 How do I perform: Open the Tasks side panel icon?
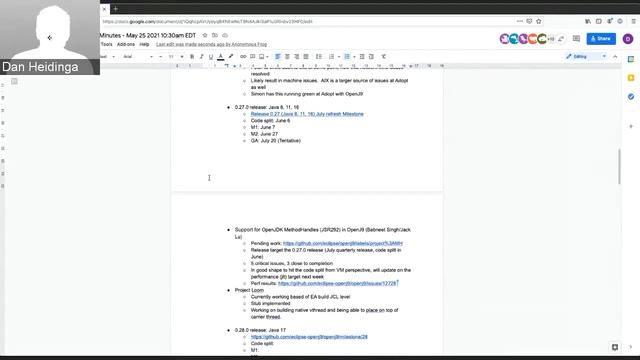point(631,97)
